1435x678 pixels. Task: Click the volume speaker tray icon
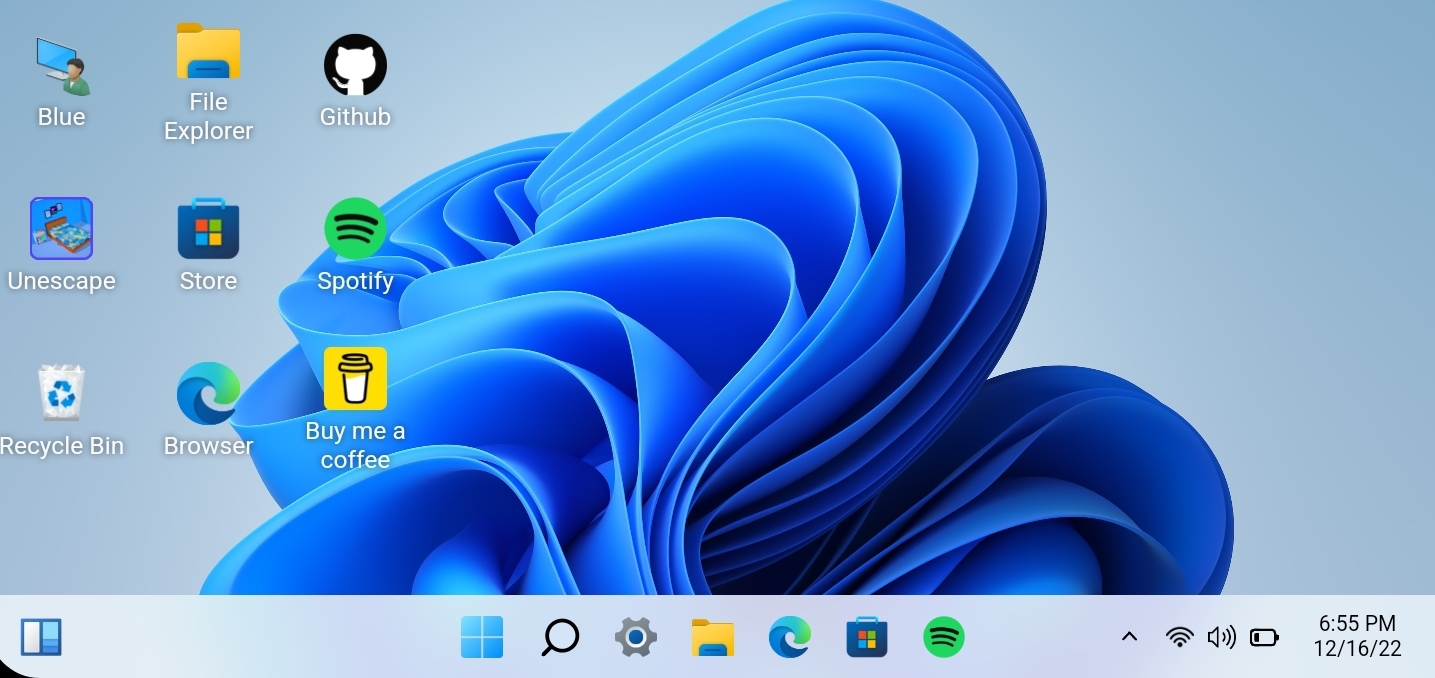coord(1222,637)
